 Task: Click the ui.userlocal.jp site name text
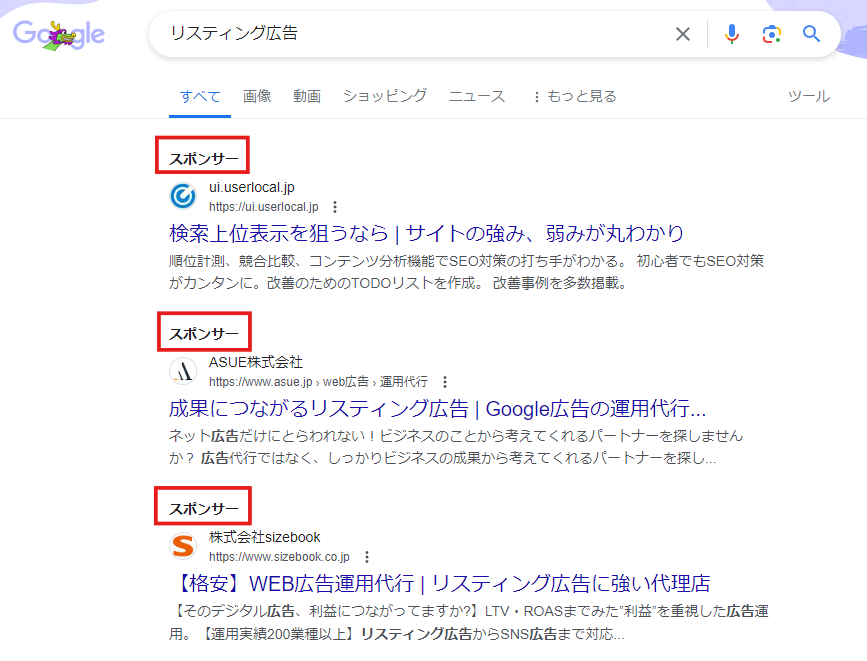252,188
